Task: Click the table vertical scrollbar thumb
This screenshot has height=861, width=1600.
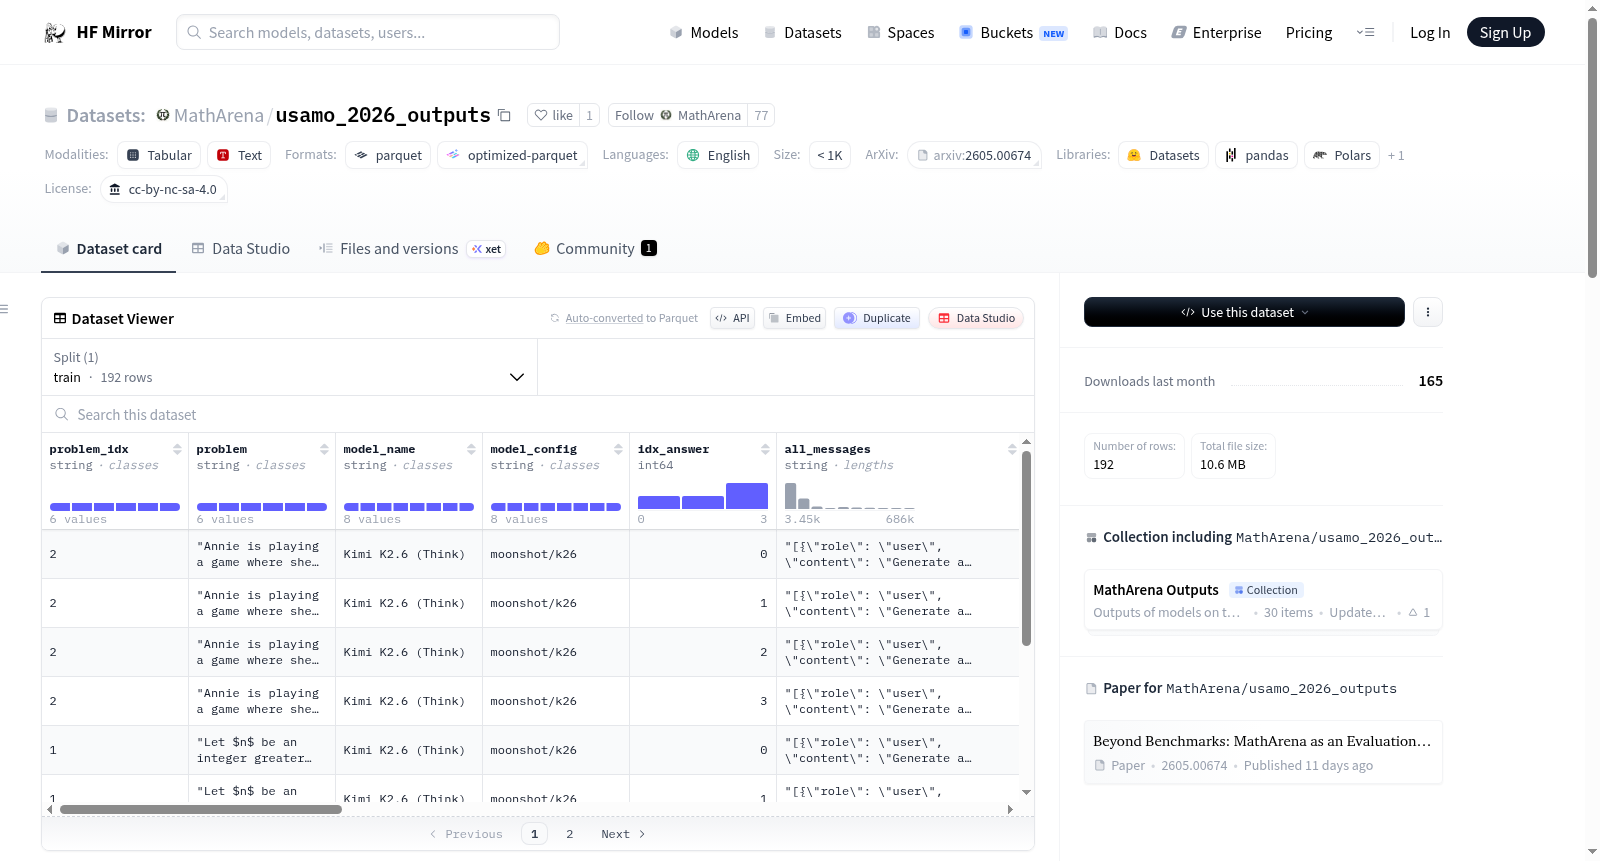Action: pos(1026,548)
